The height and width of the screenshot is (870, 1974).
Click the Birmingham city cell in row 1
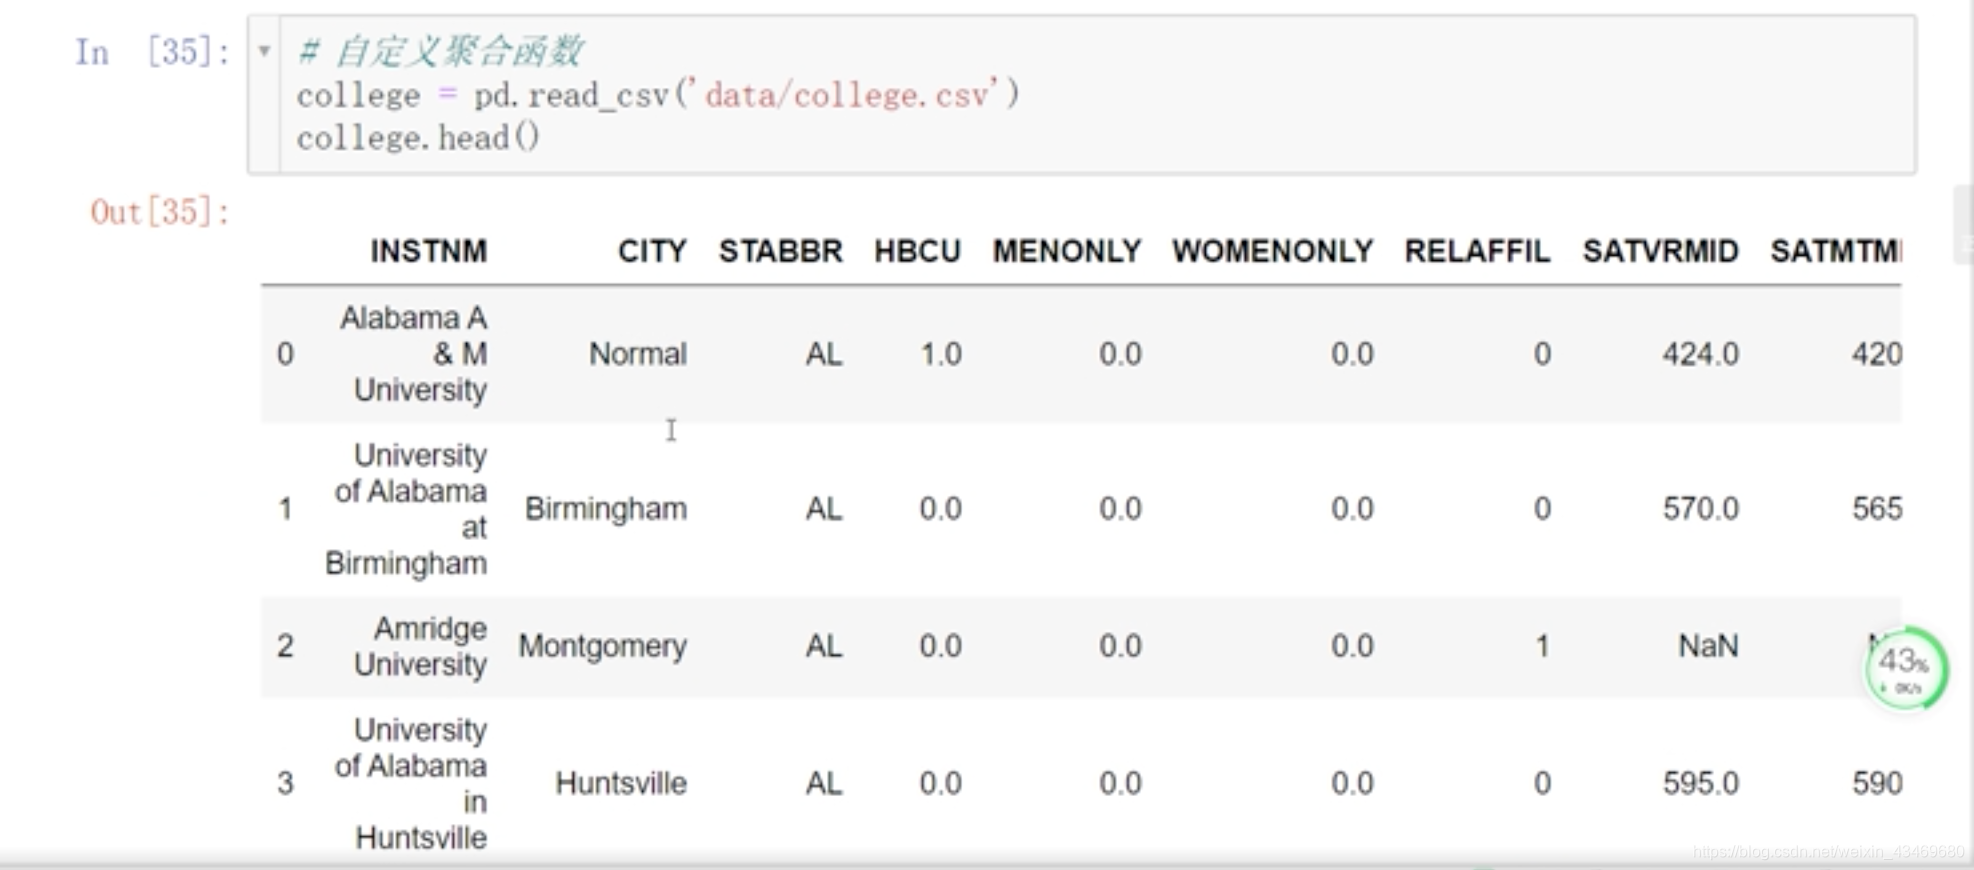(605, 509)
